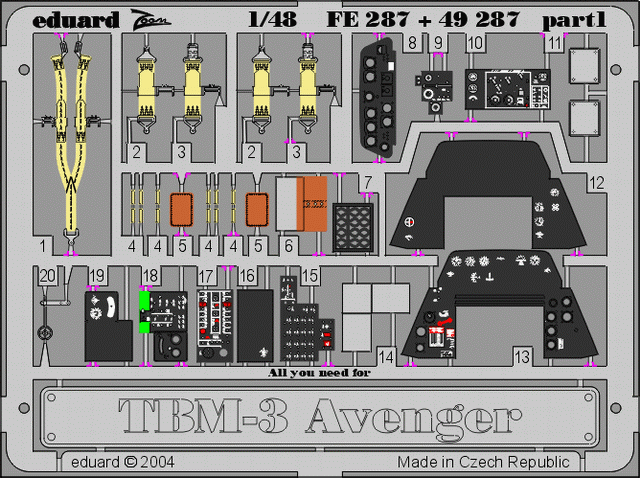Select the red-detailed panel part 17
640x478 pixels.
coord(215,325)
